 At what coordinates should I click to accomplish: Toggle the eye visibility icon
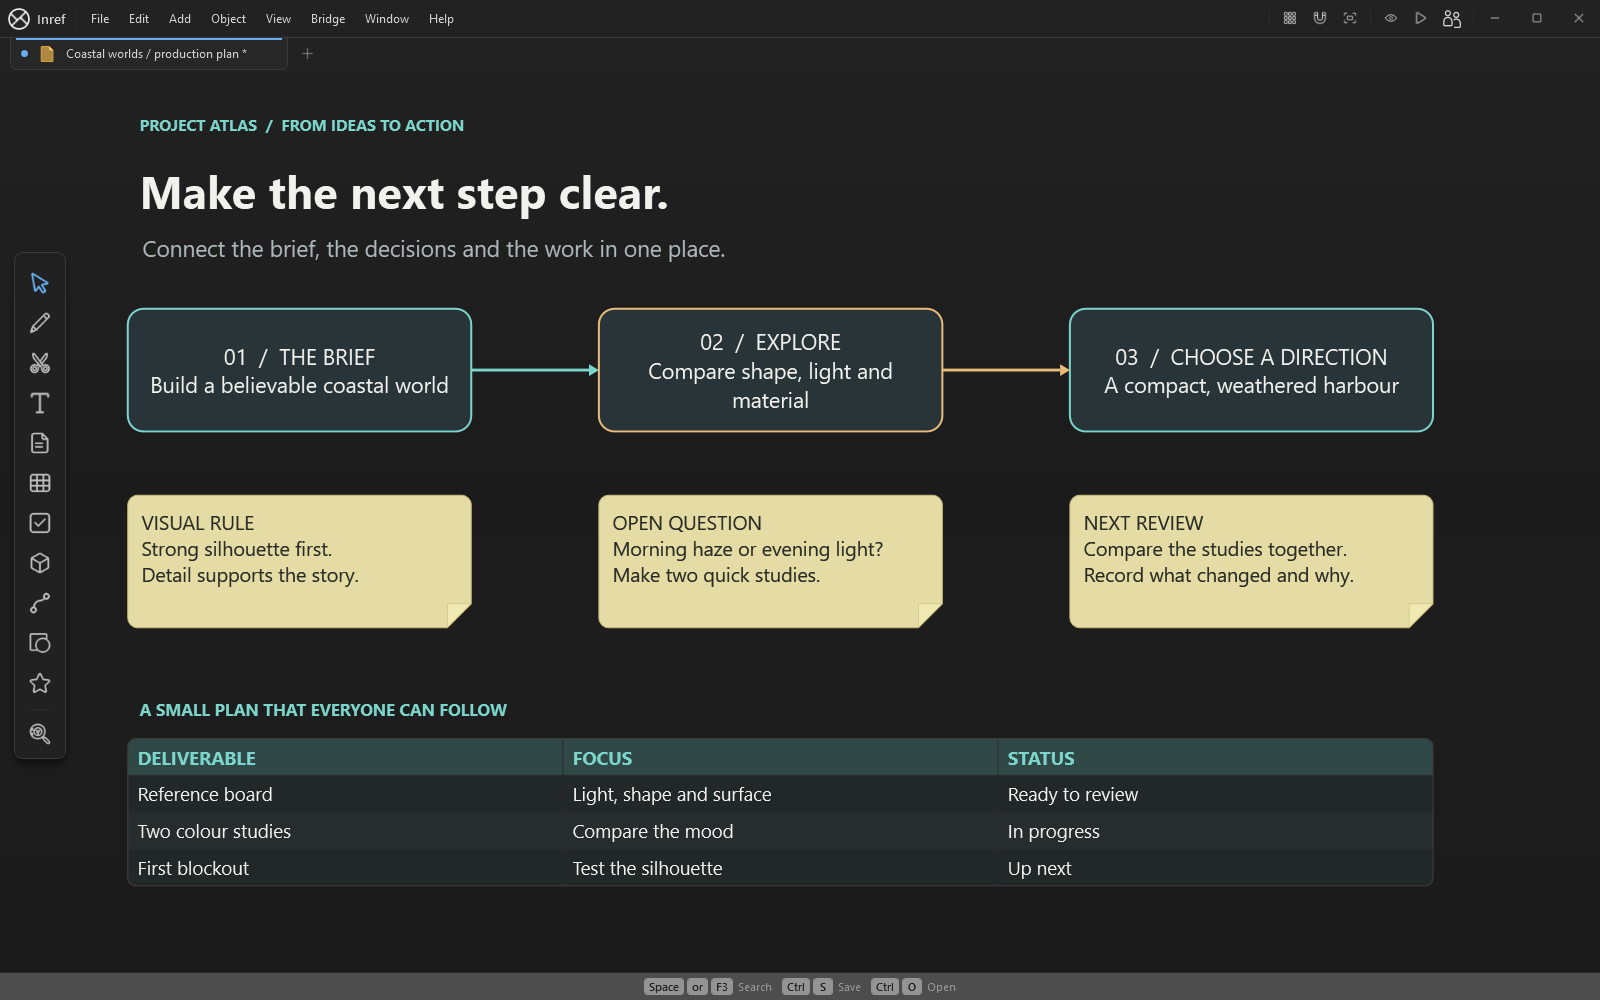[x=1391, y=18]
